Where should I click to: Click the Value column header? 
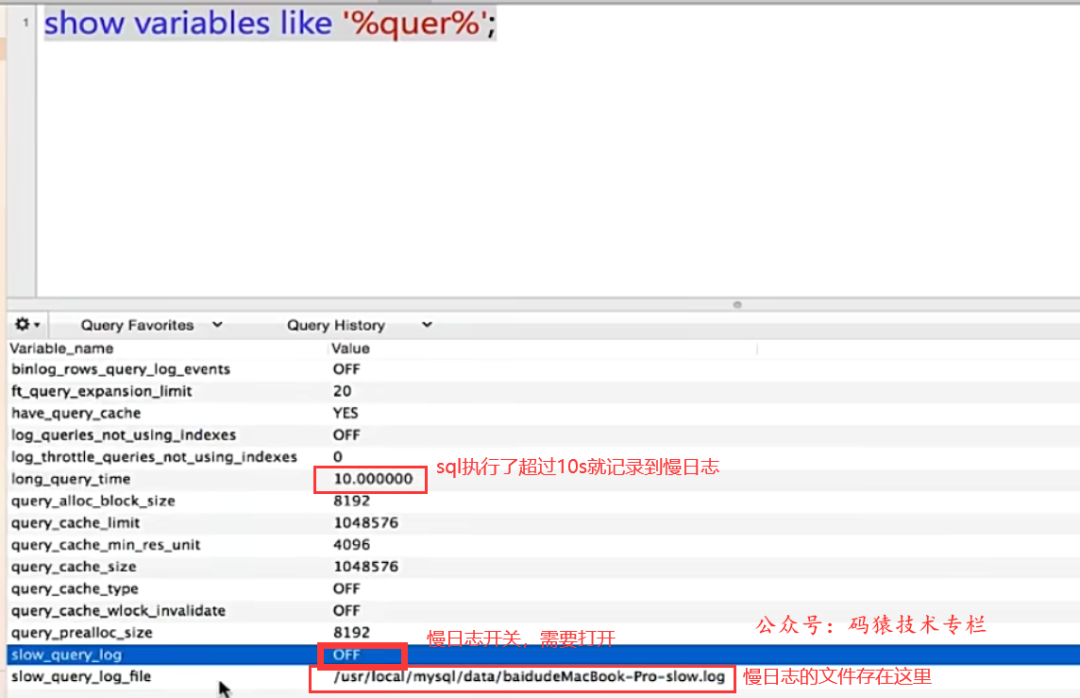350,348
